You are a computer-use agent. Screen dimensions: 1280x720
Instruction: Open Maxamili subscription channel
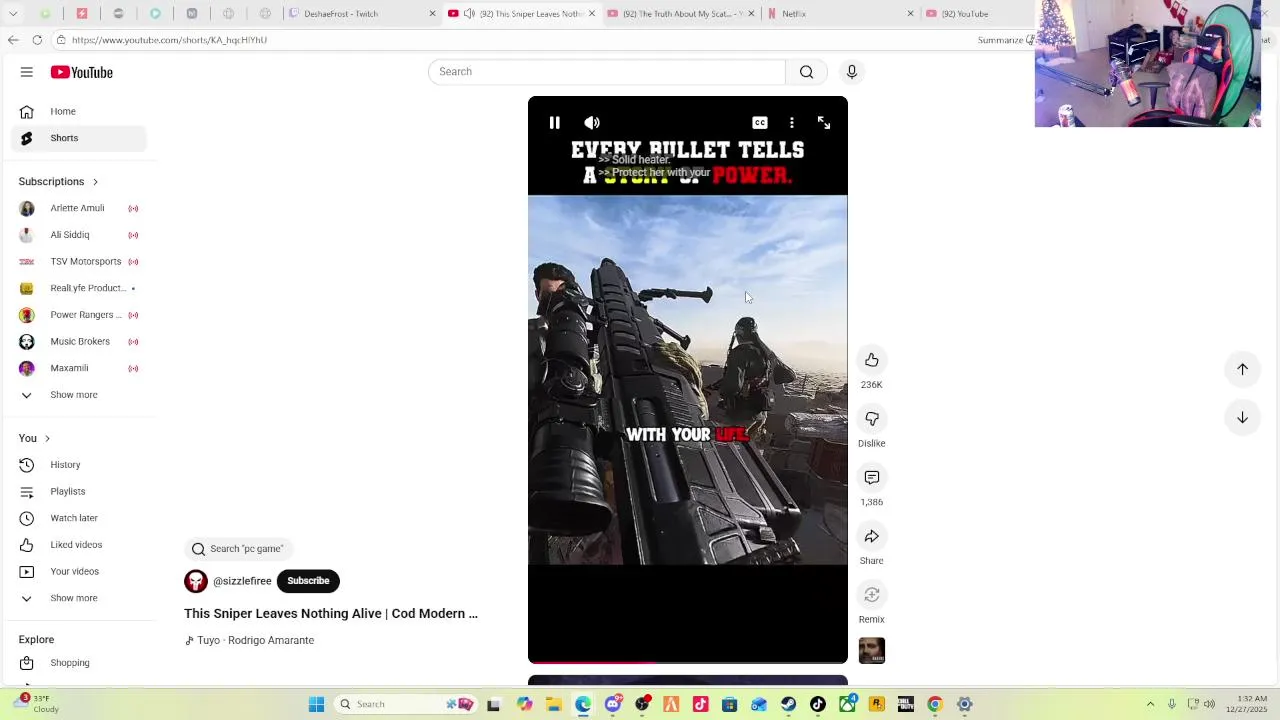click(x=79, y=368)
